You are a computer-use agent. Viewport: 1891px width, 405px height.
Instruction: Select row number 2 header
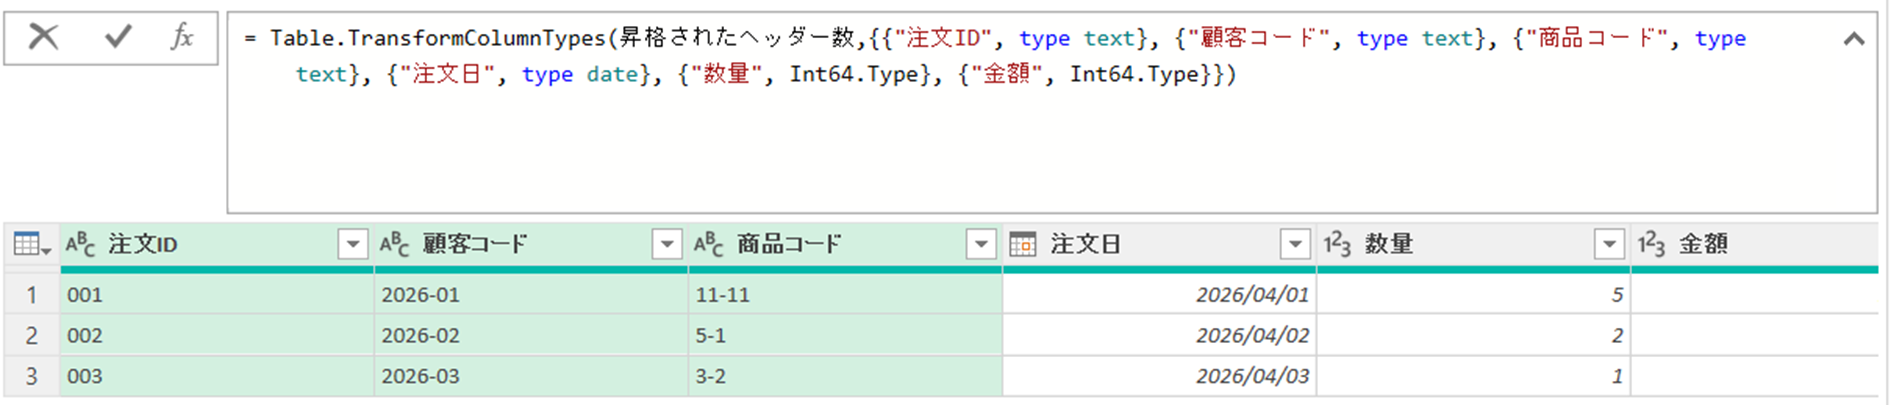(31, 336)
